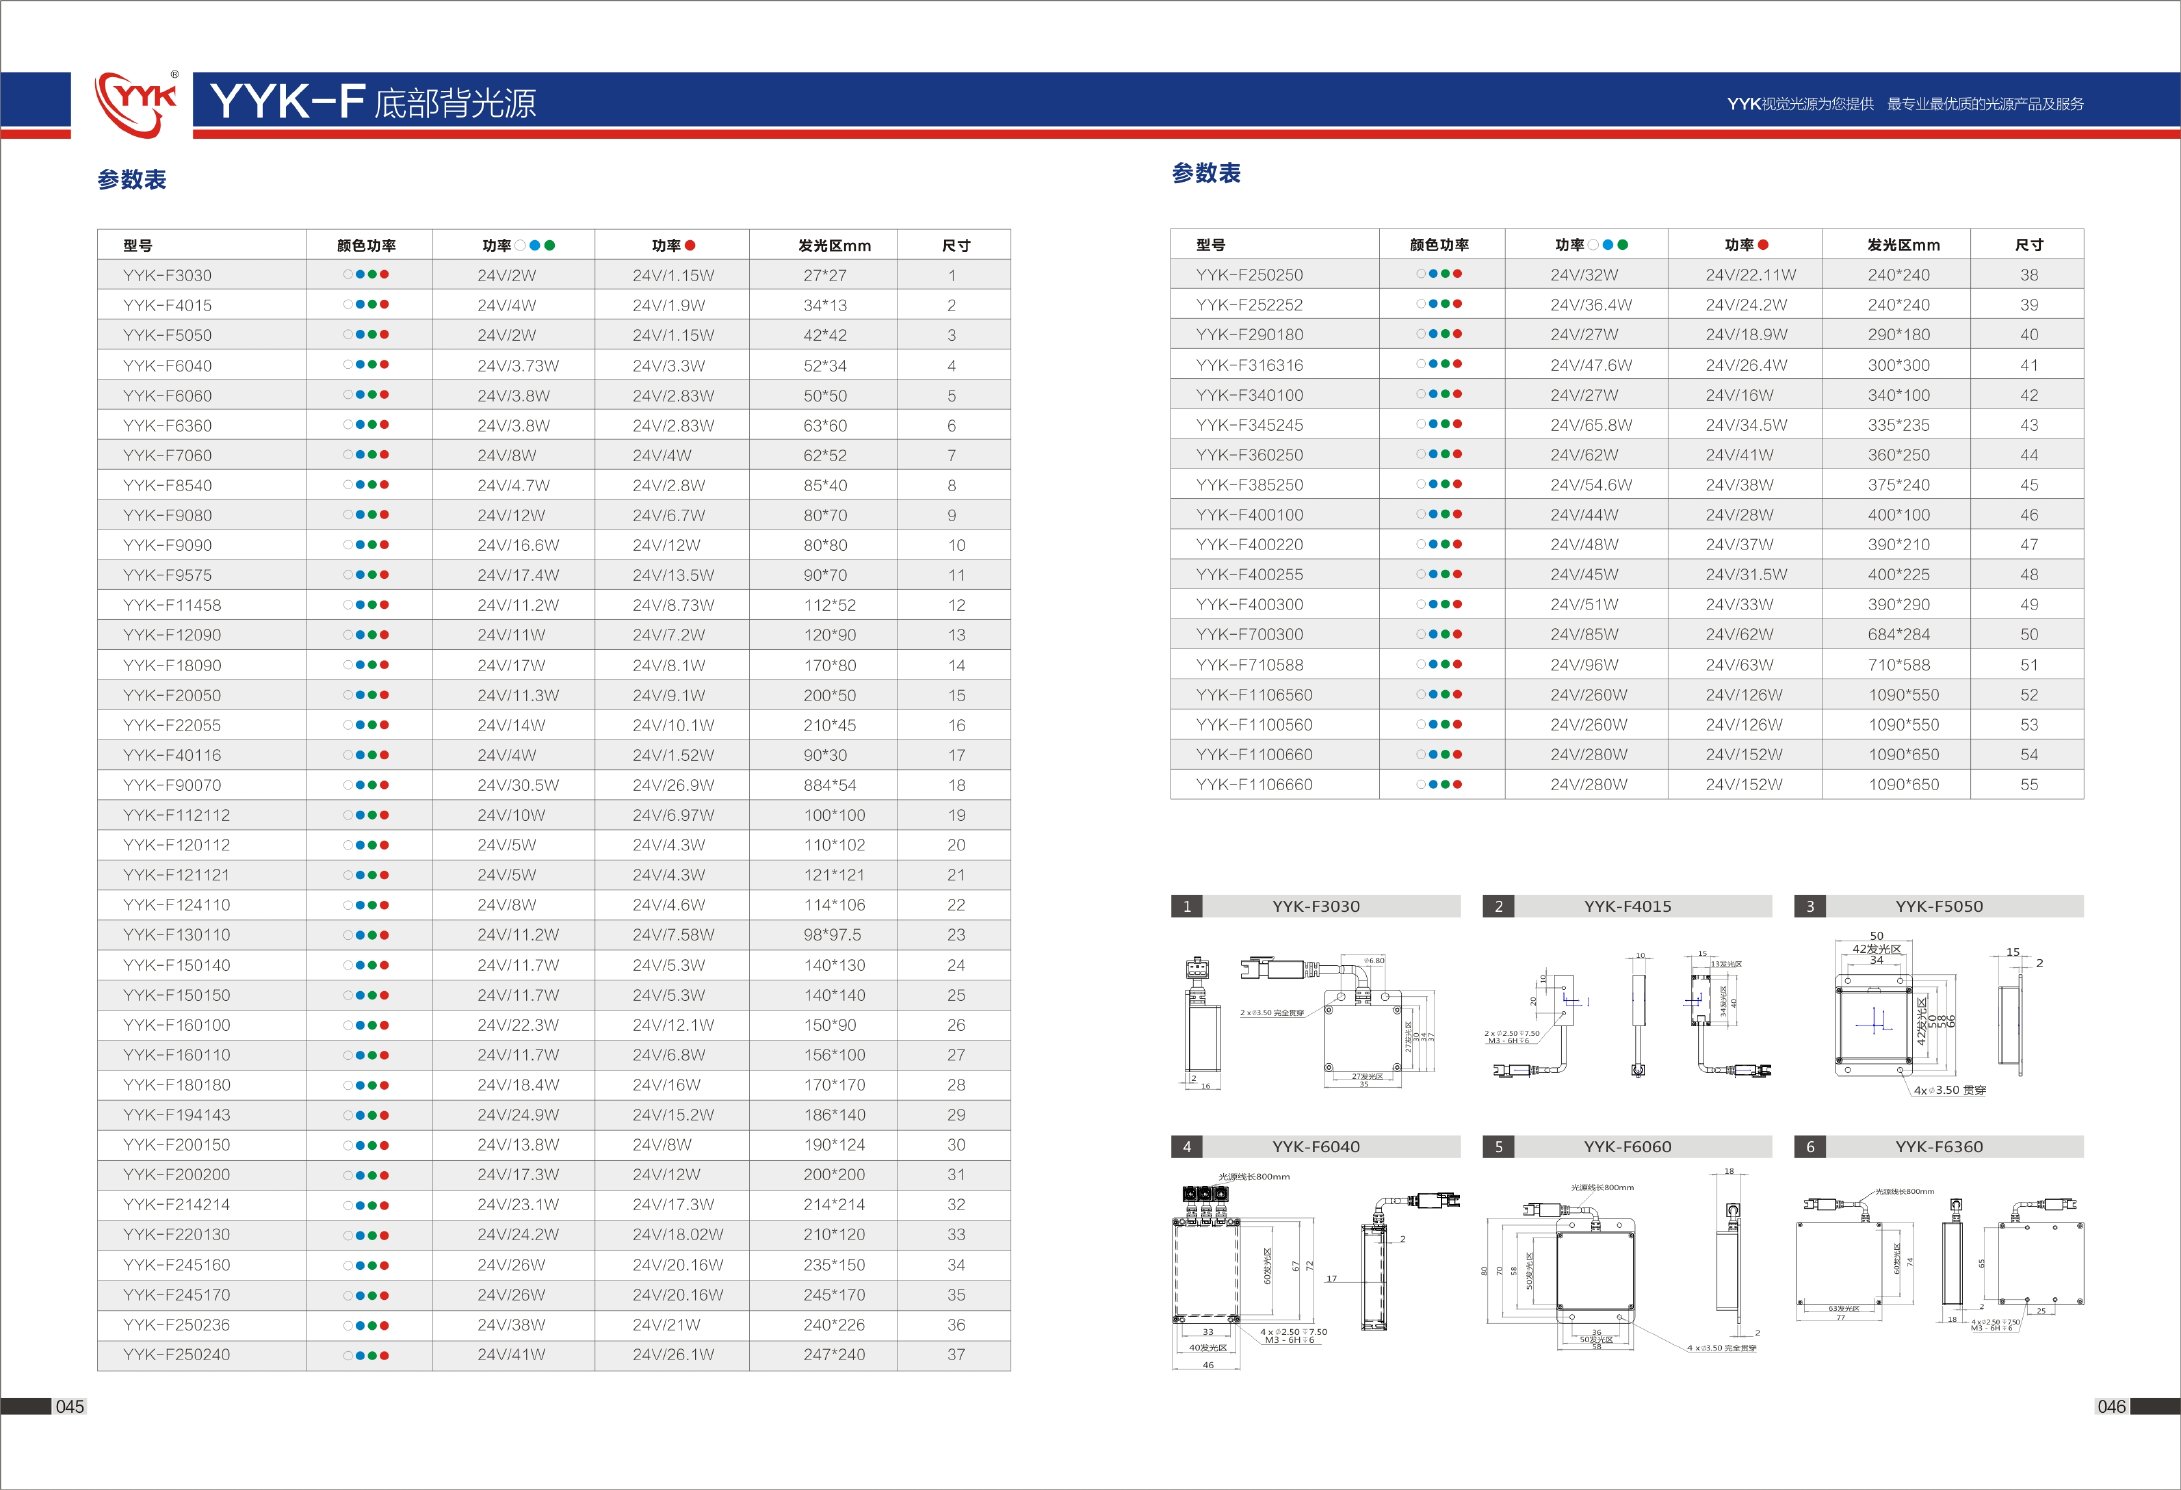Open the YYK-F4015 dimension drawing

pyautogui.click(x=1627, y=1013)
